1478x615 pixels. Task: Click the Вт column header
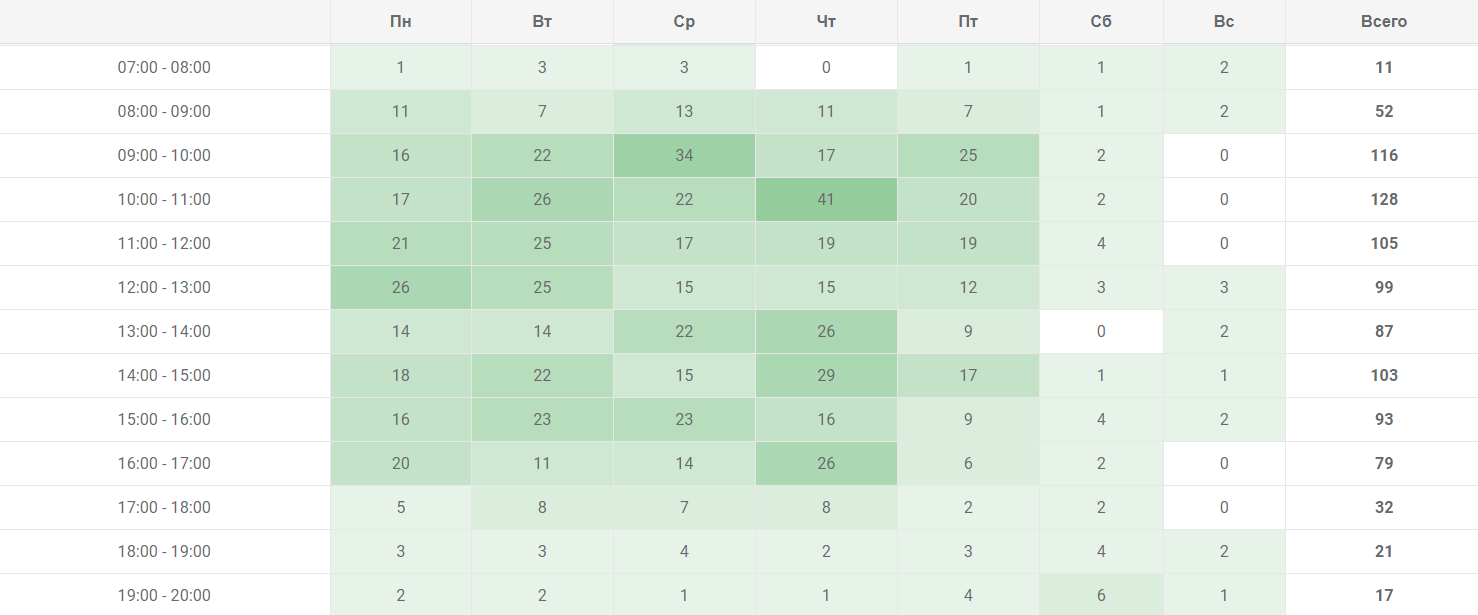pos(542,21)
